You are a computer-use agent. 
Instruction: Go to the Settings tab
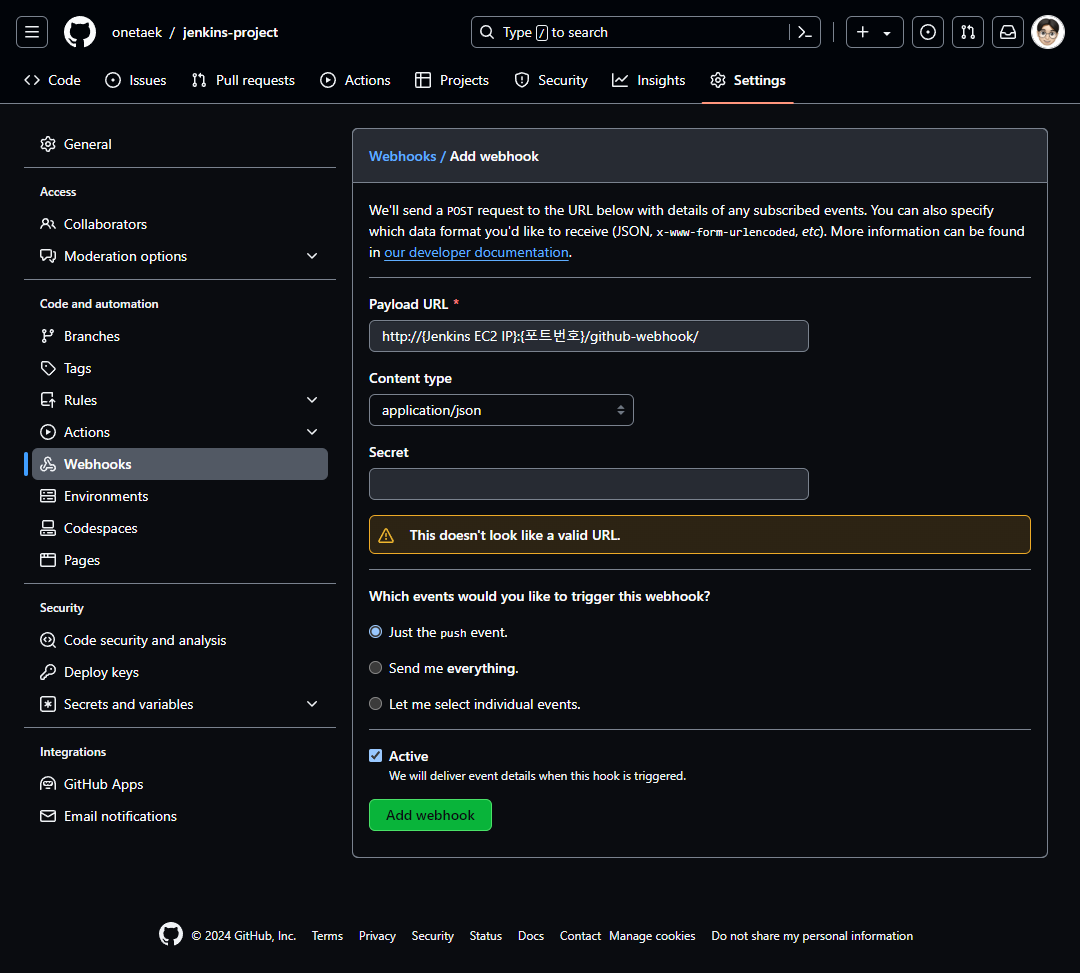[x=748, y=81]
